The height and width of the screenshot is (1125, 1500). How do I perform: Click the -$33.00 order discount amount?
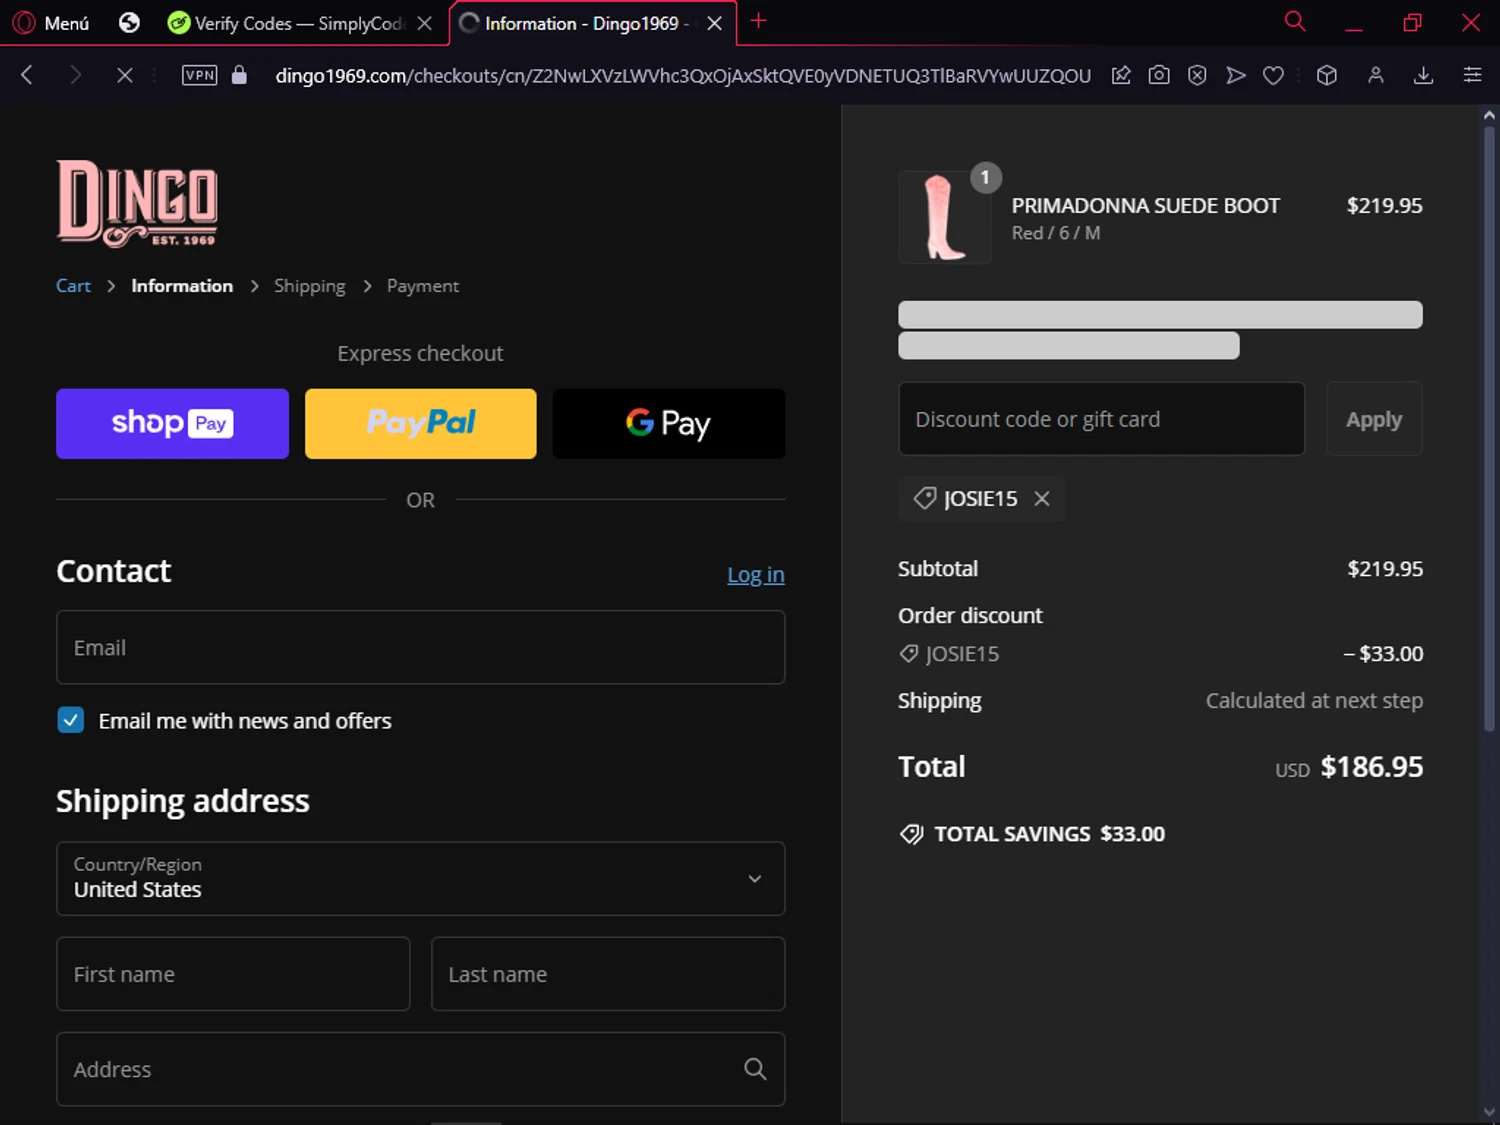click(1383, 654)
